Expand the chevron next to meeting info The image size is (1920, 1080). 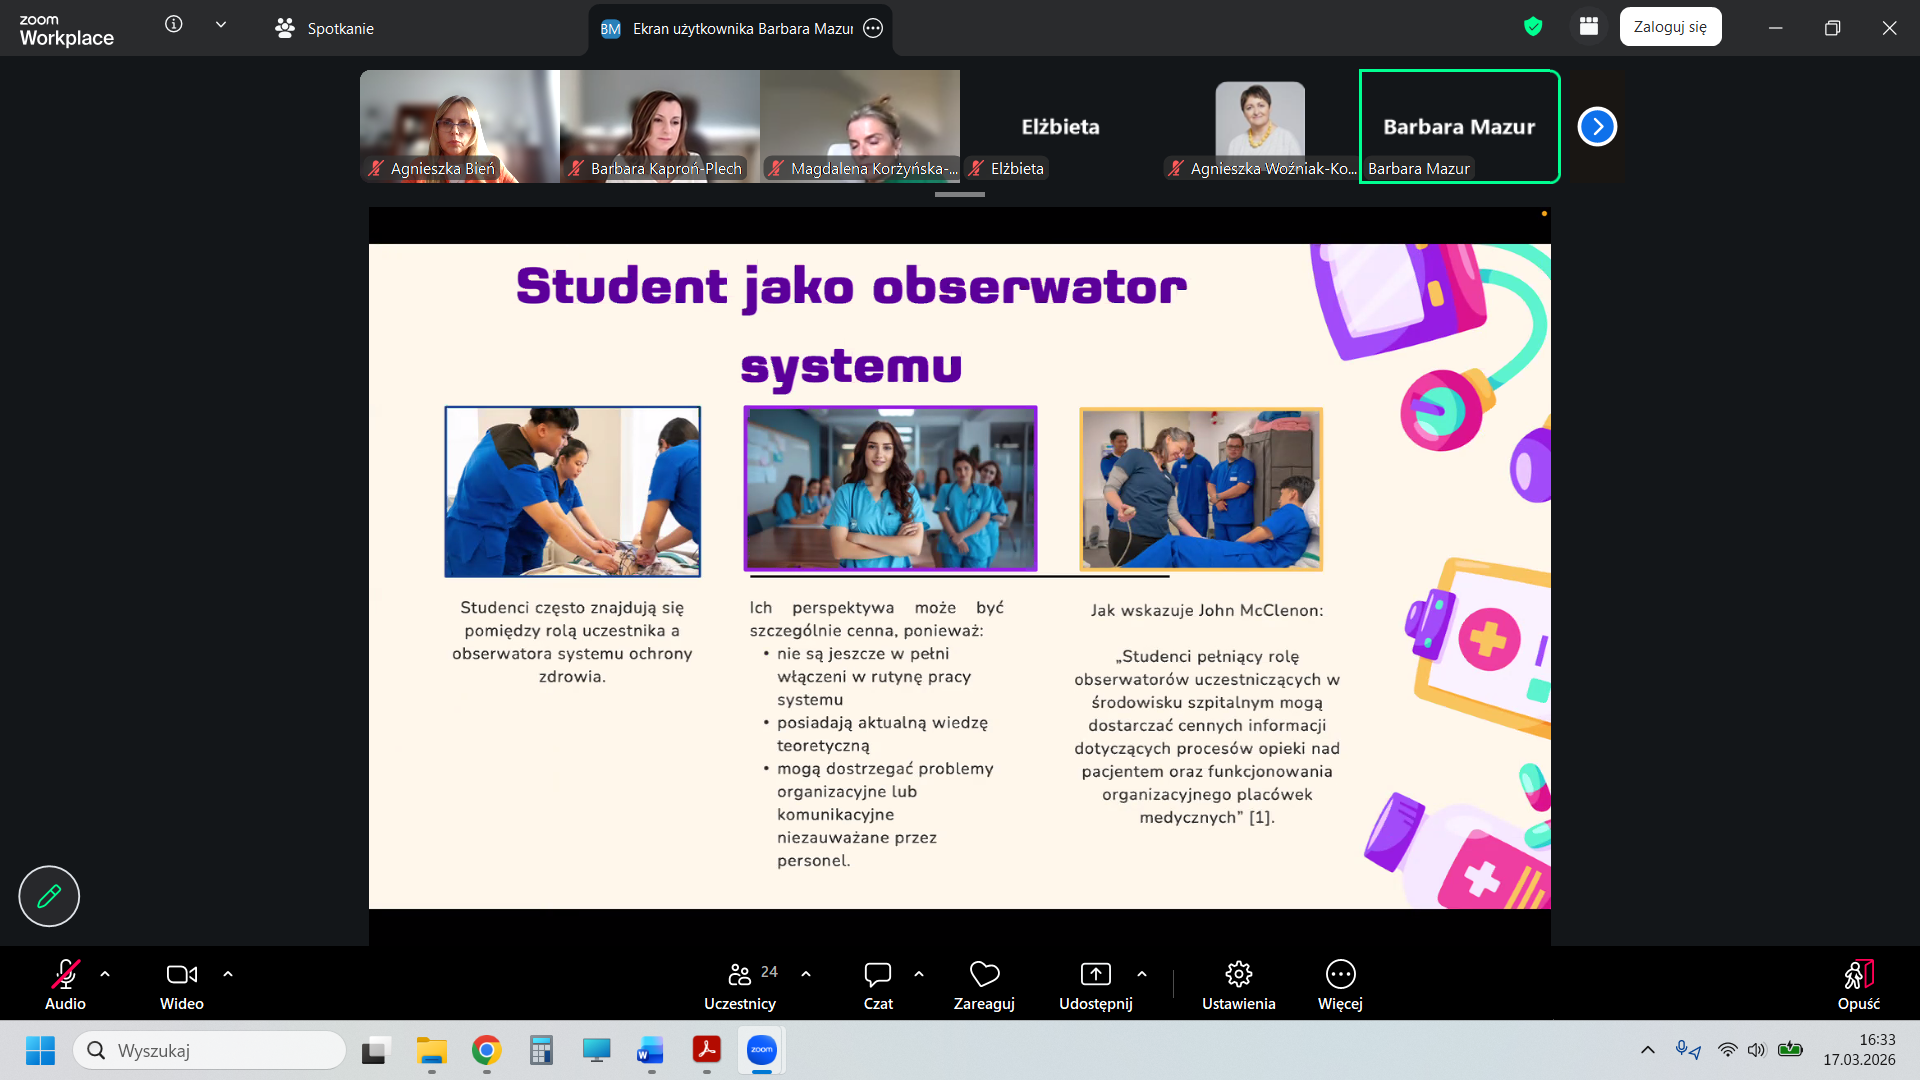221,25
